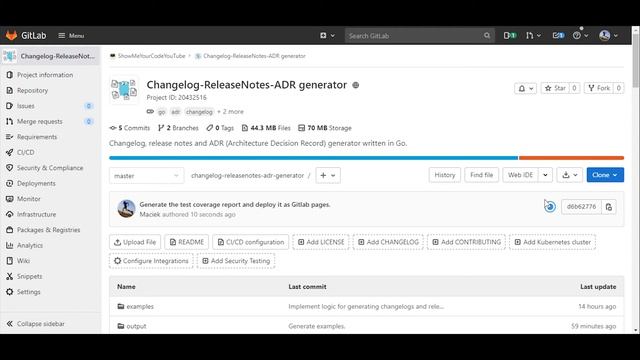Click the 'changelog' topic tag

[x=199, y=112]
